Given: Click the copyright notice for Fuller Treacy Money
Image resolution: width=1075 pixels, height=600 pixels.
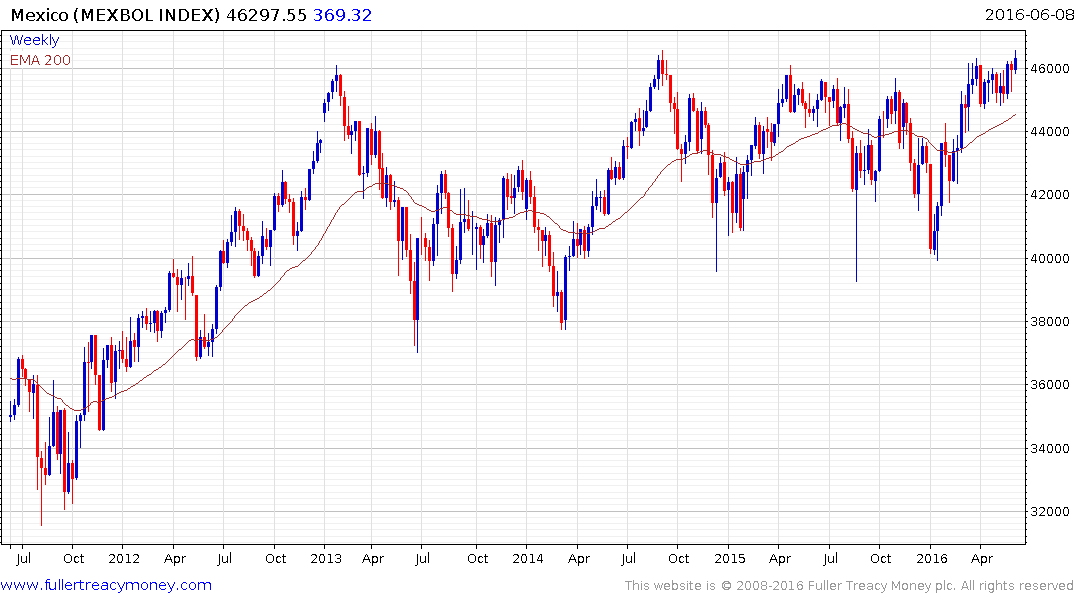Looking at the screenshot, I should point(849,586).
